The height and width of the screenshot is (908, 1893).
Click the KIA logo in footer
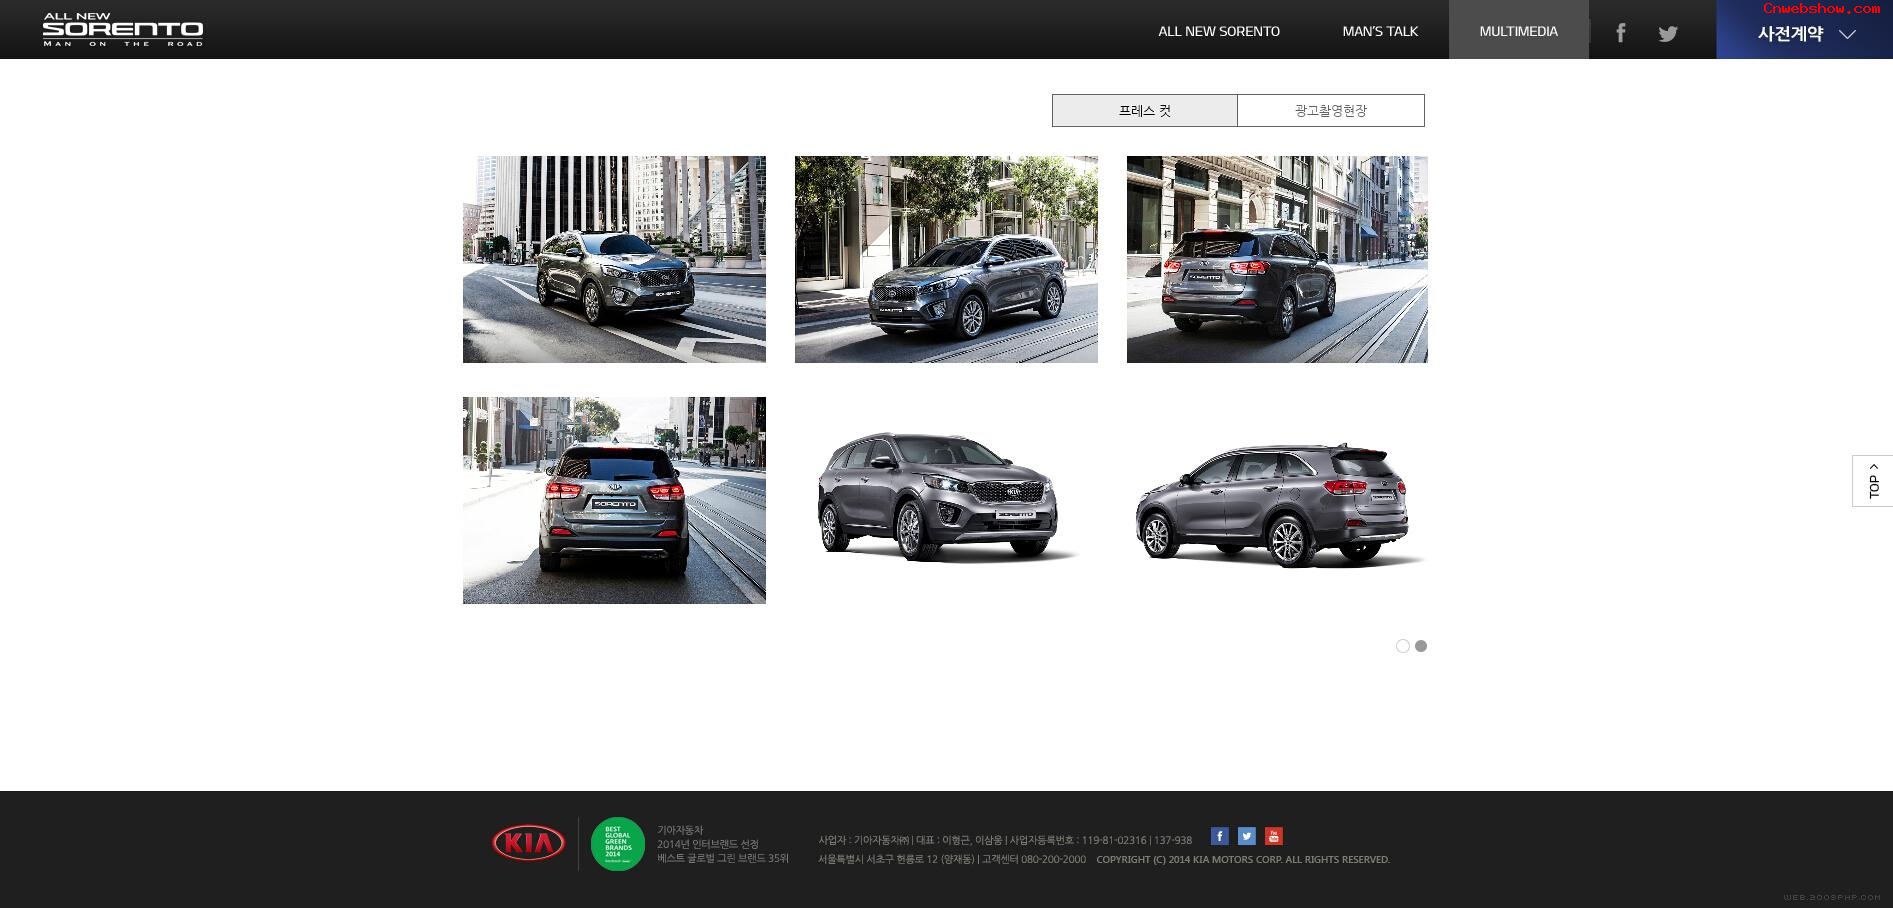(528, 843)
